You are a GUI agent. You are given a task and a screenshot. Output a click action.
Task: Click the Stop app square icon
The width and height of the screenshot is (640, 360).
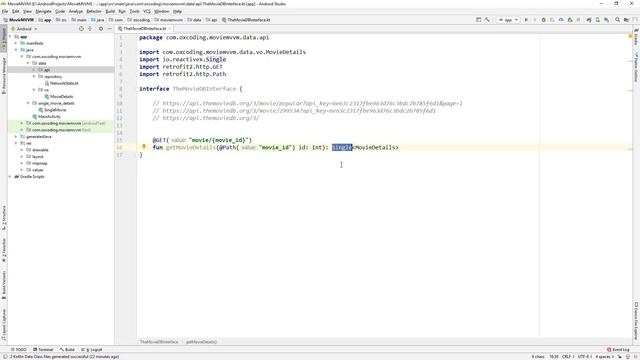(x=578, y=20)
